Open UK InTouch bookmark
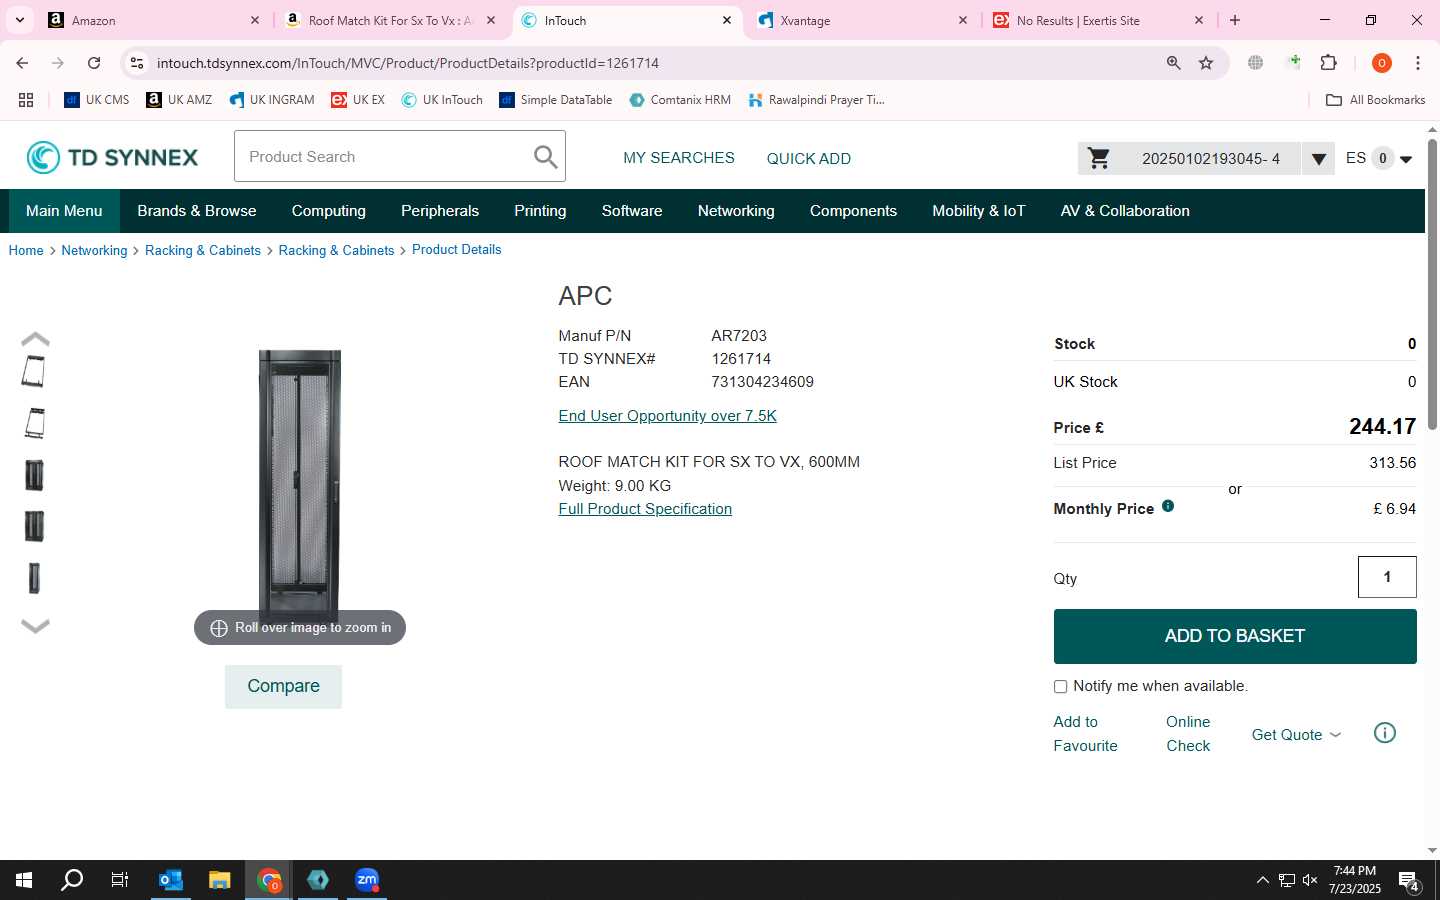 442,100
